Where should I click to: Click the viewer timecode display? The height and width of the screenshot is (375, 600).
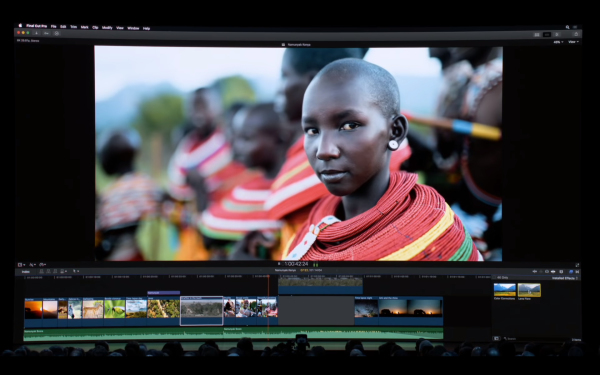click(296, 264)
